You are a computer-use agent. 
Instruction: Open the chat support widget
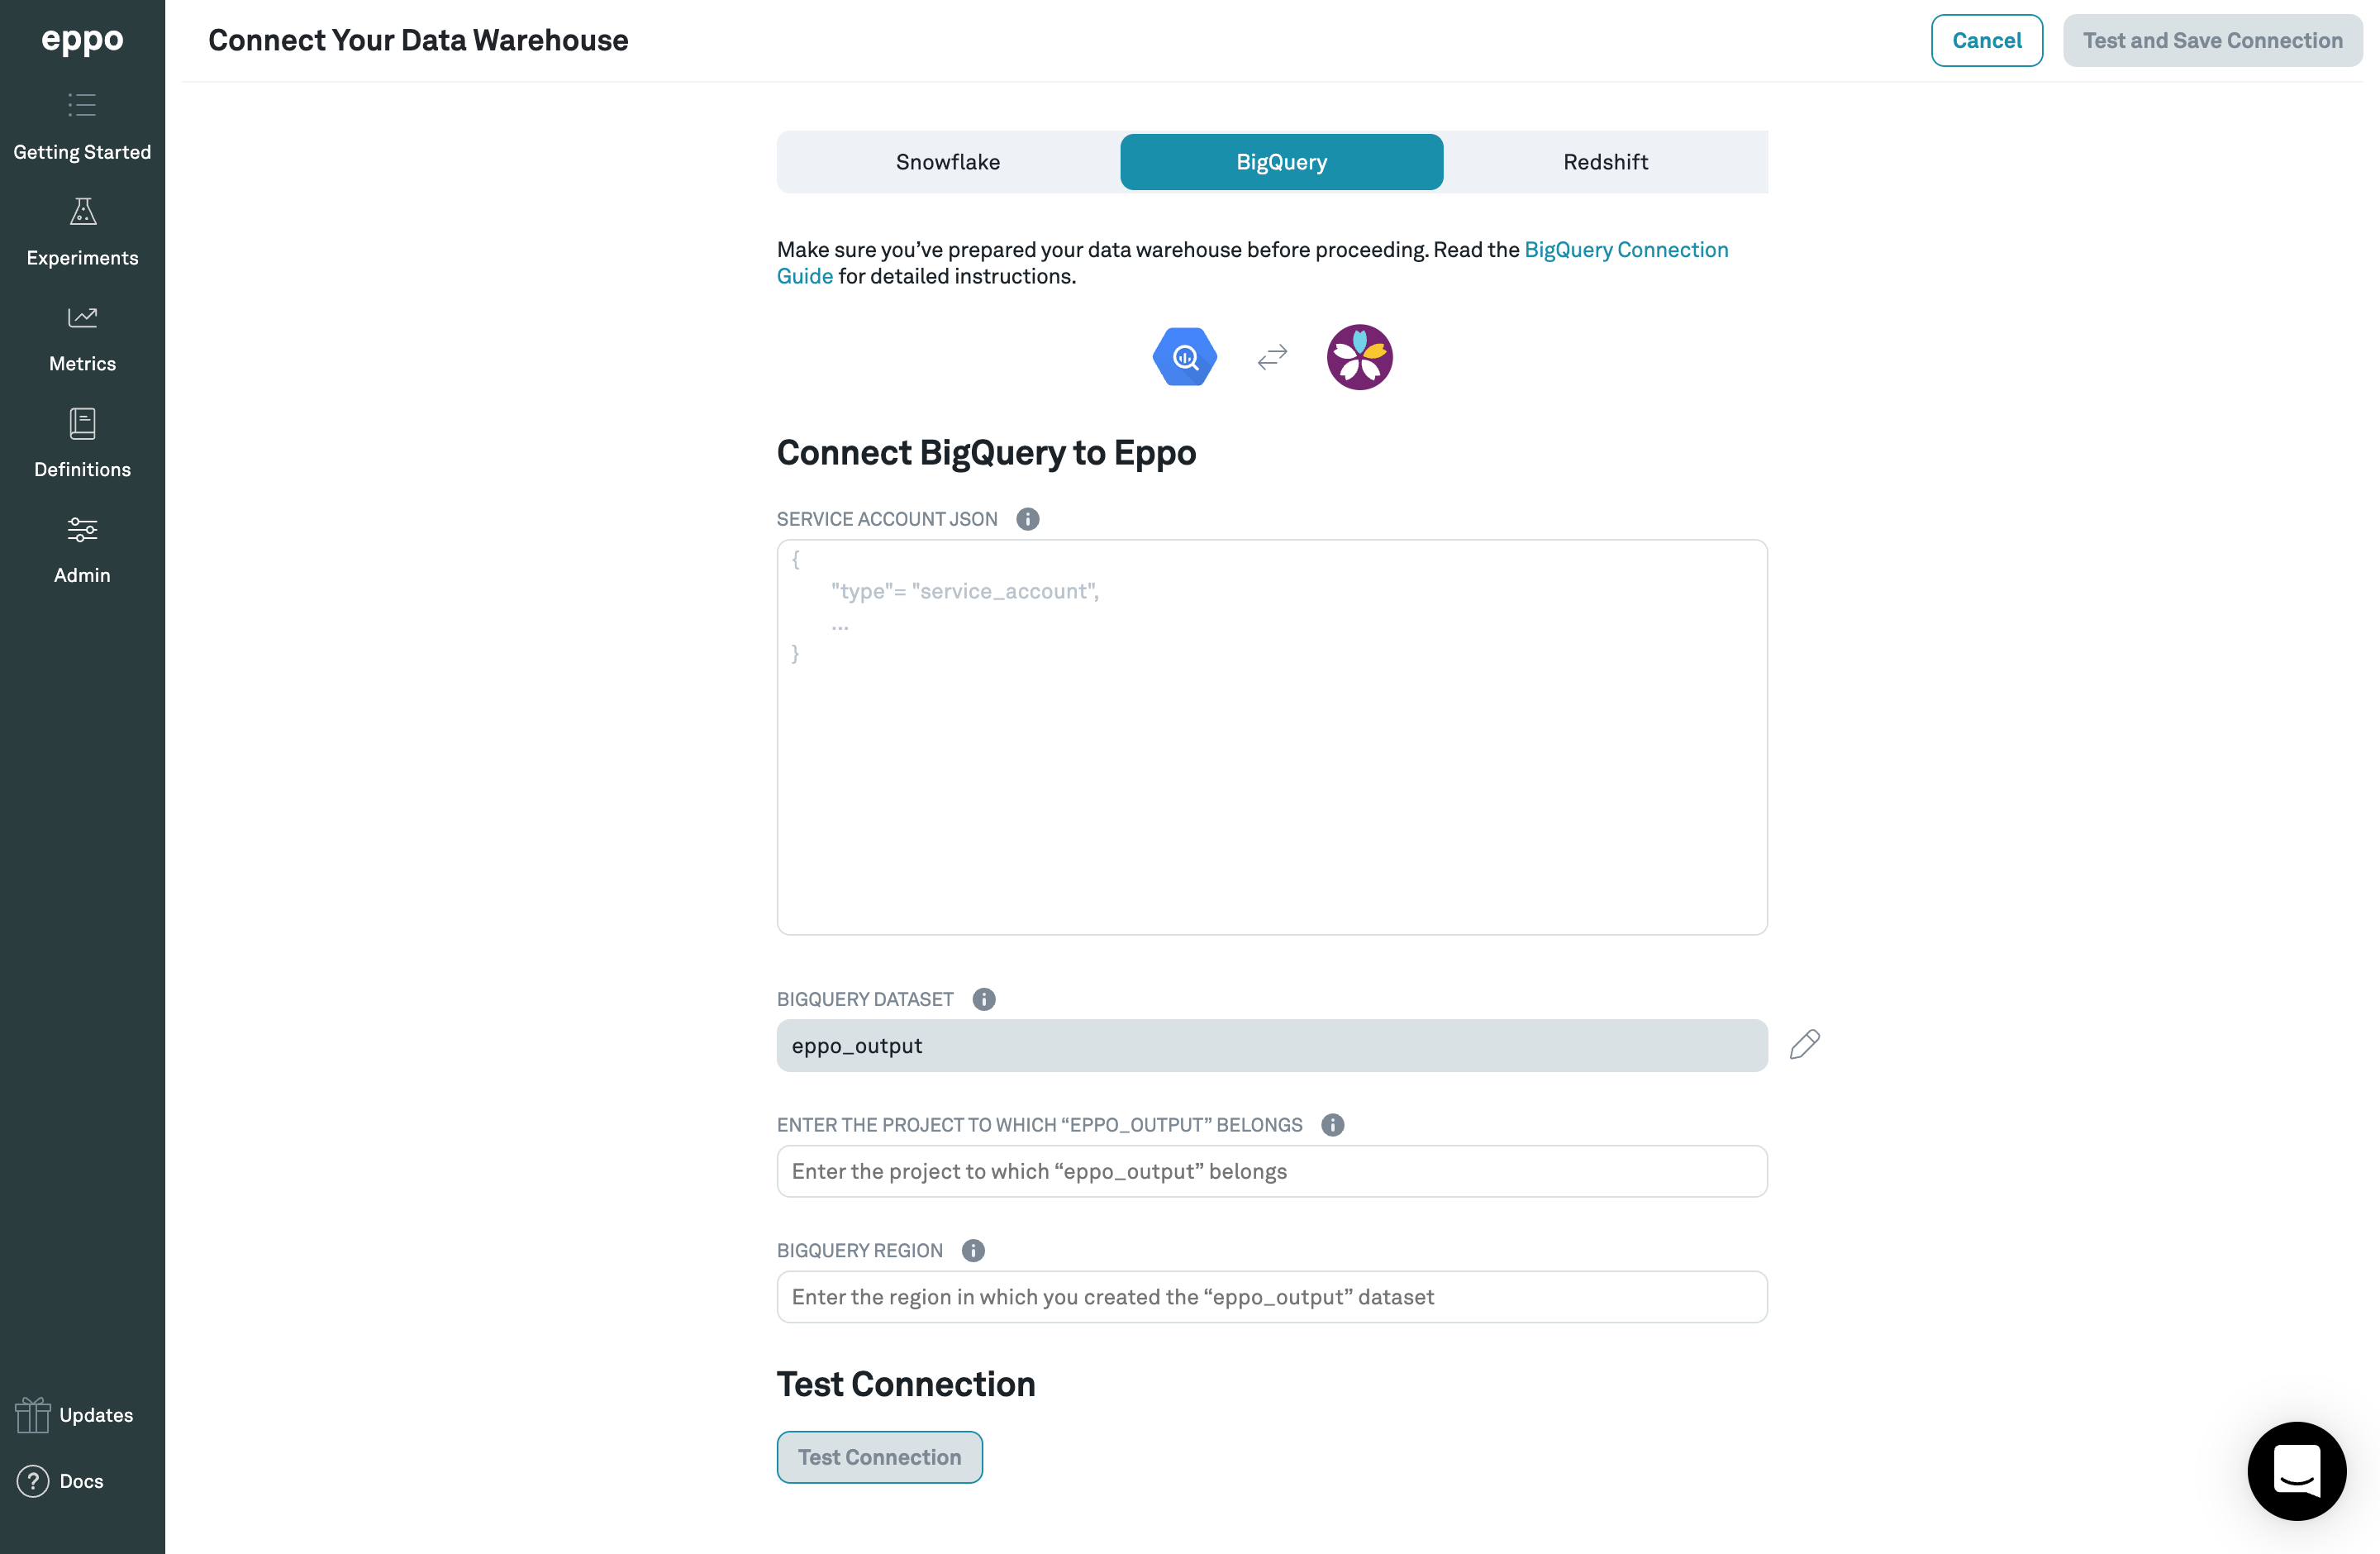point(2296,1471)
